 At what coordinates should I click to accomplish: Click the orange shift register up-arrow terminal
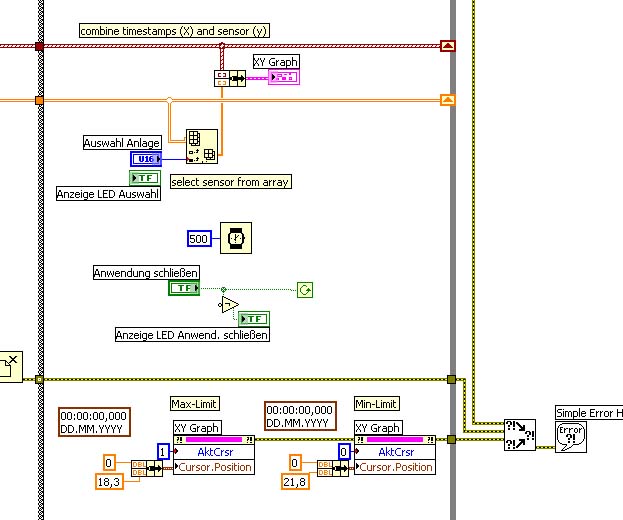448,100
